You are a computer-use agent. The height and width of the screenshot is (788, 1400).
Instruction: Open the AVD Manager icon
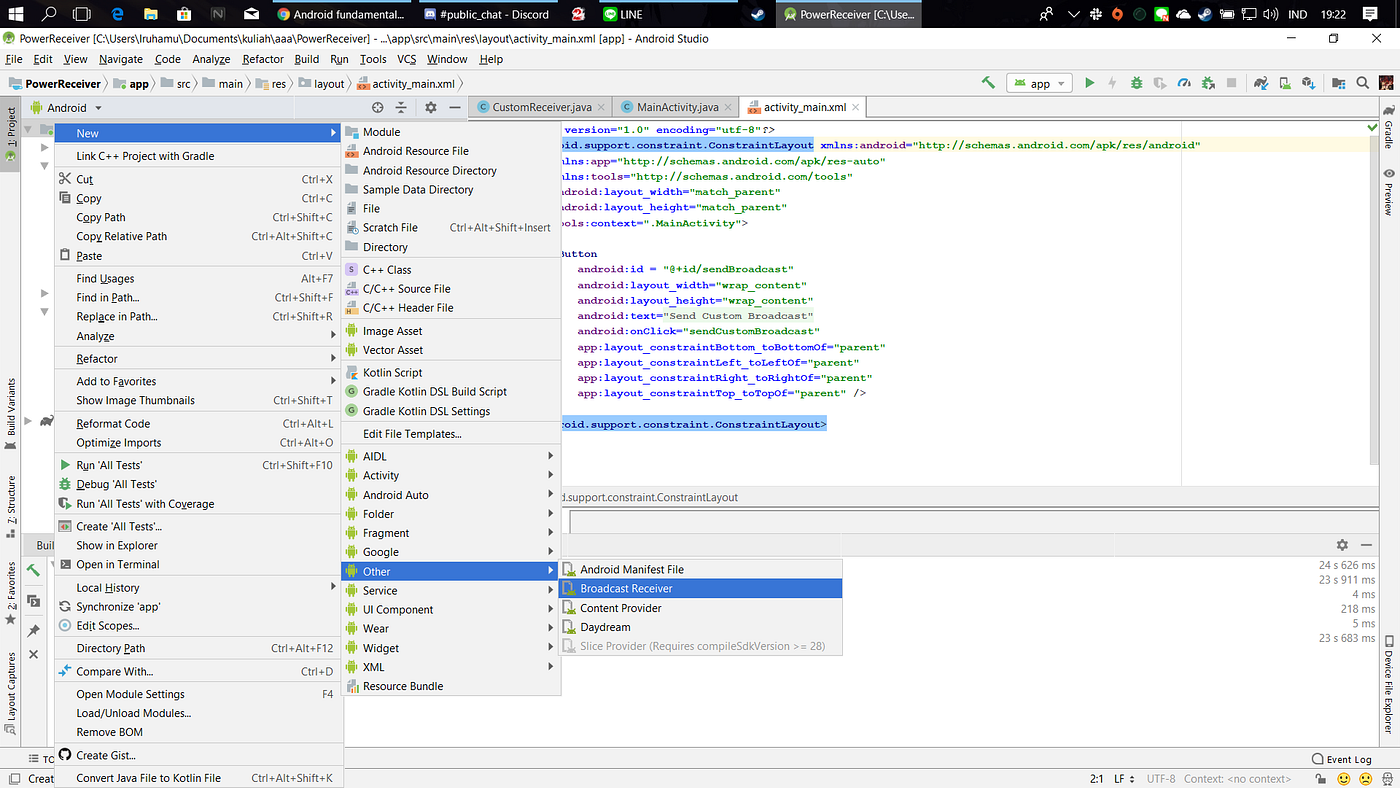(x=1285, y=83)
